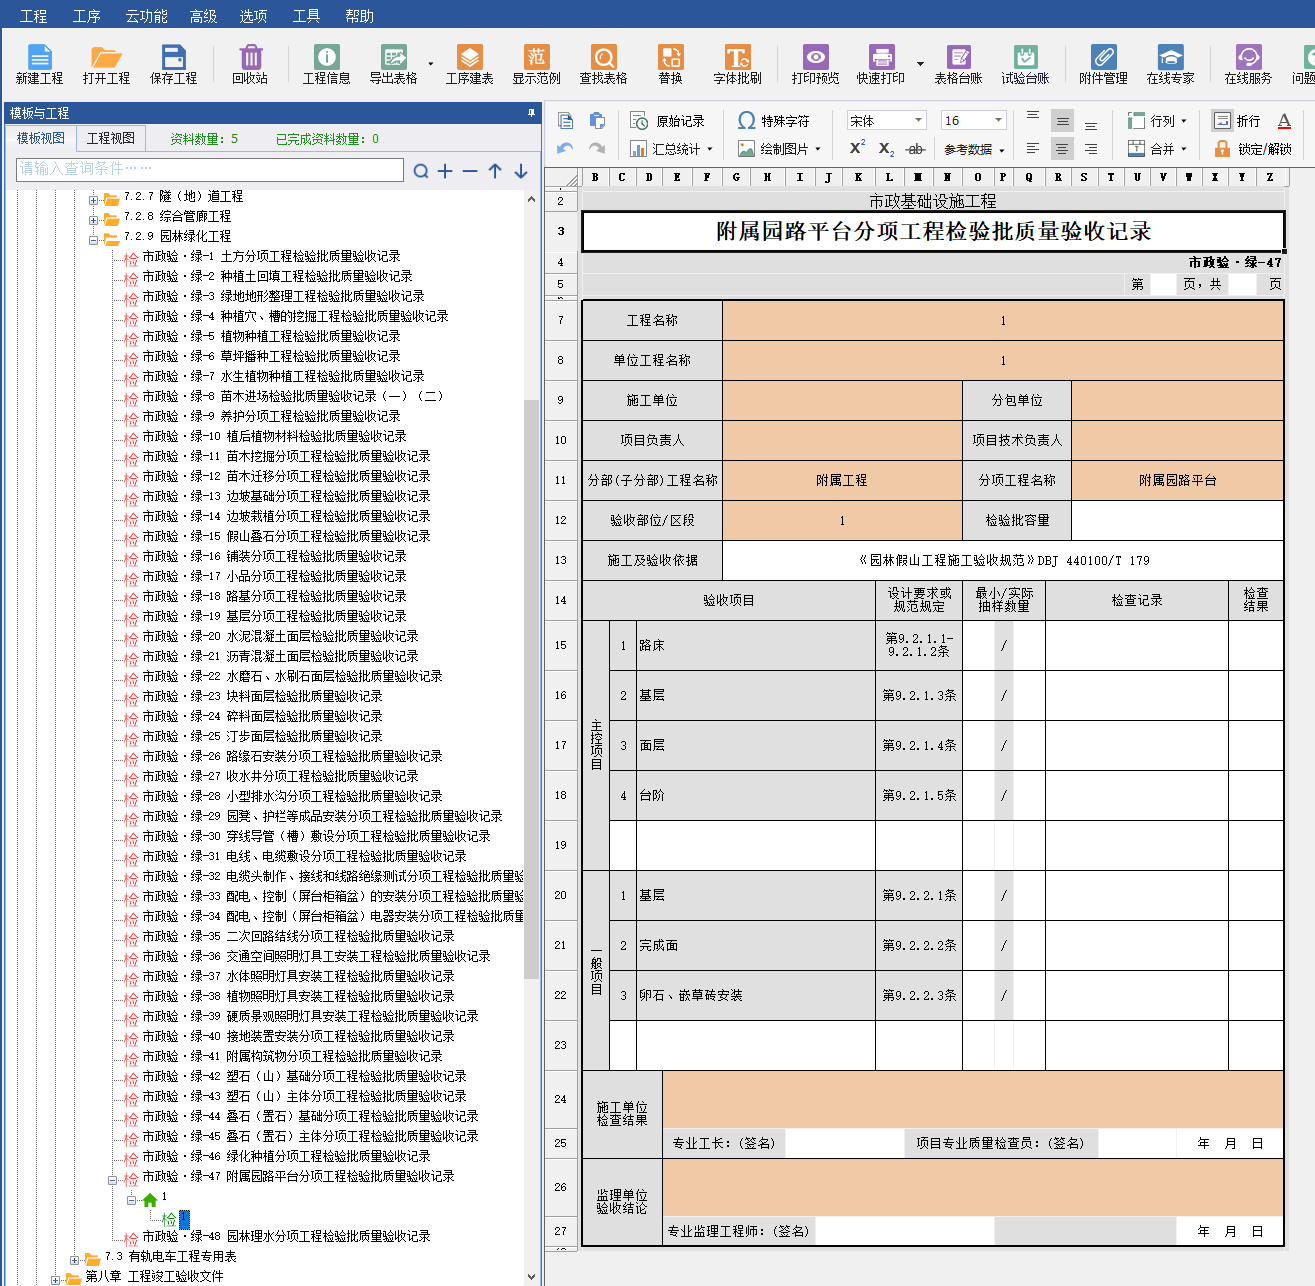Expand the 7.2.8 综合管廊工程 node
The image size is (1315, 1286).
pos(94,219)
